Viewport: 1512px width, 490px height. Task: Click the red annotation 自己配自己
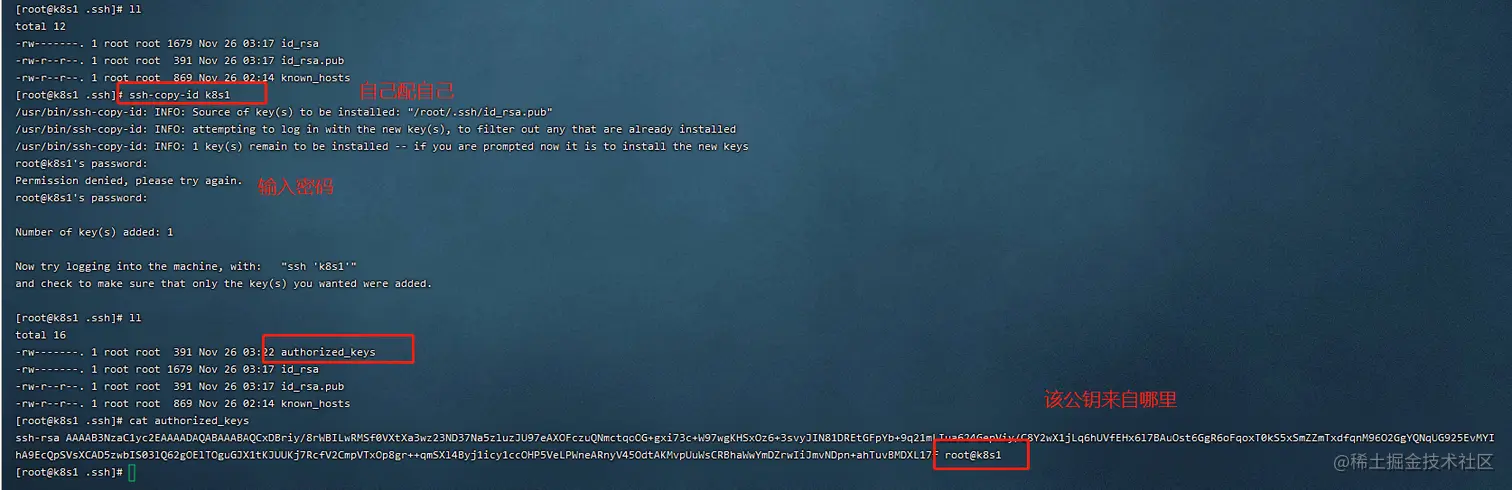[x=407, y=92]
